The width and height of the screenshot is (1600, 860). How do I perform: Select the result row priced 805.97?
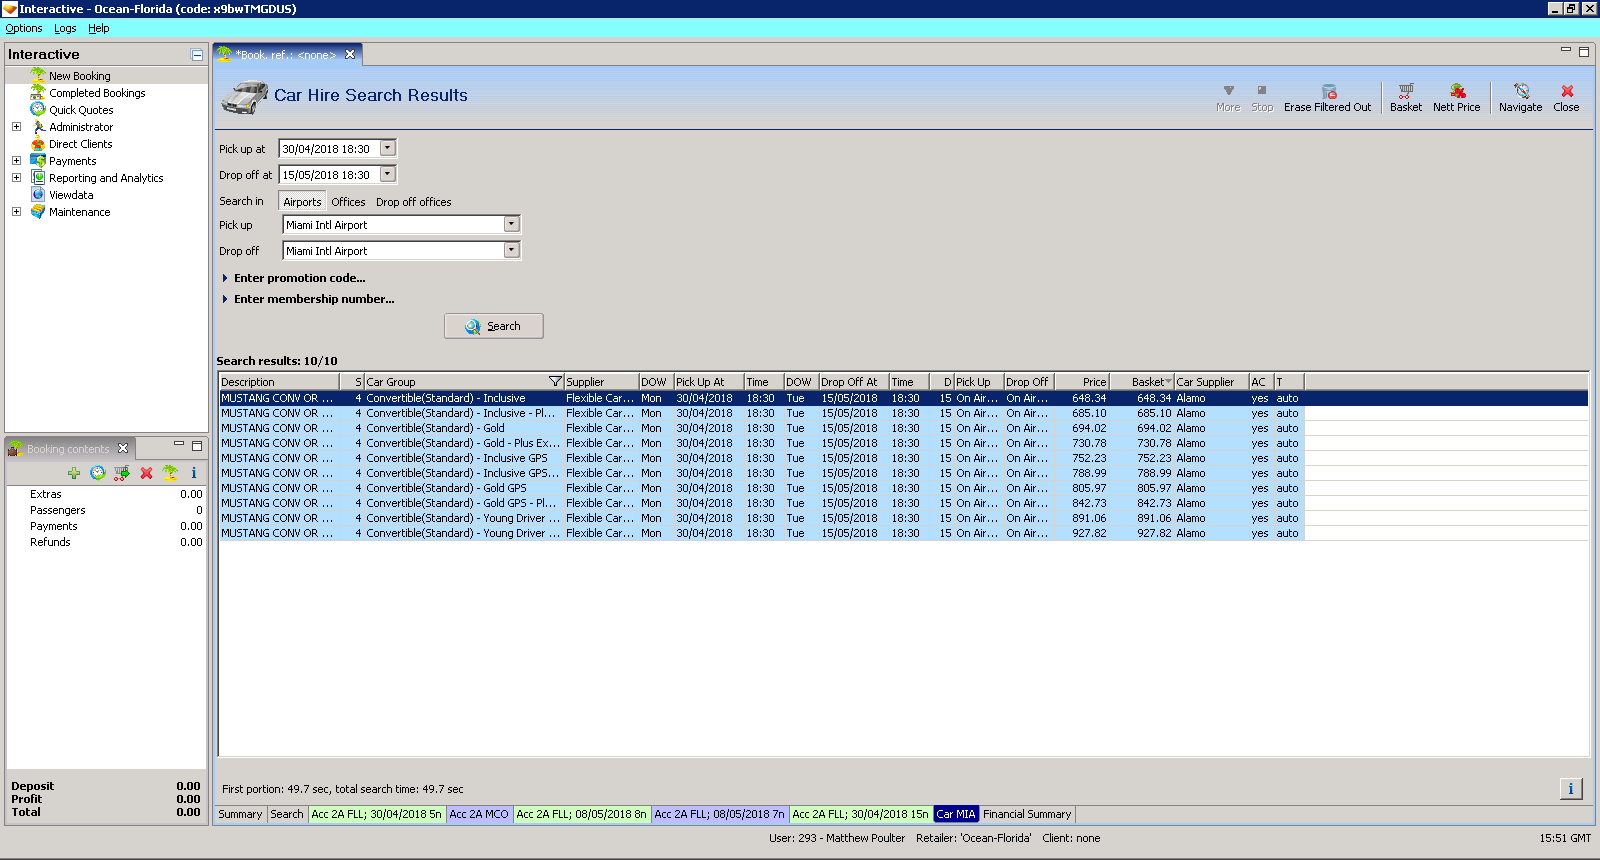click(x=761, y=488)
